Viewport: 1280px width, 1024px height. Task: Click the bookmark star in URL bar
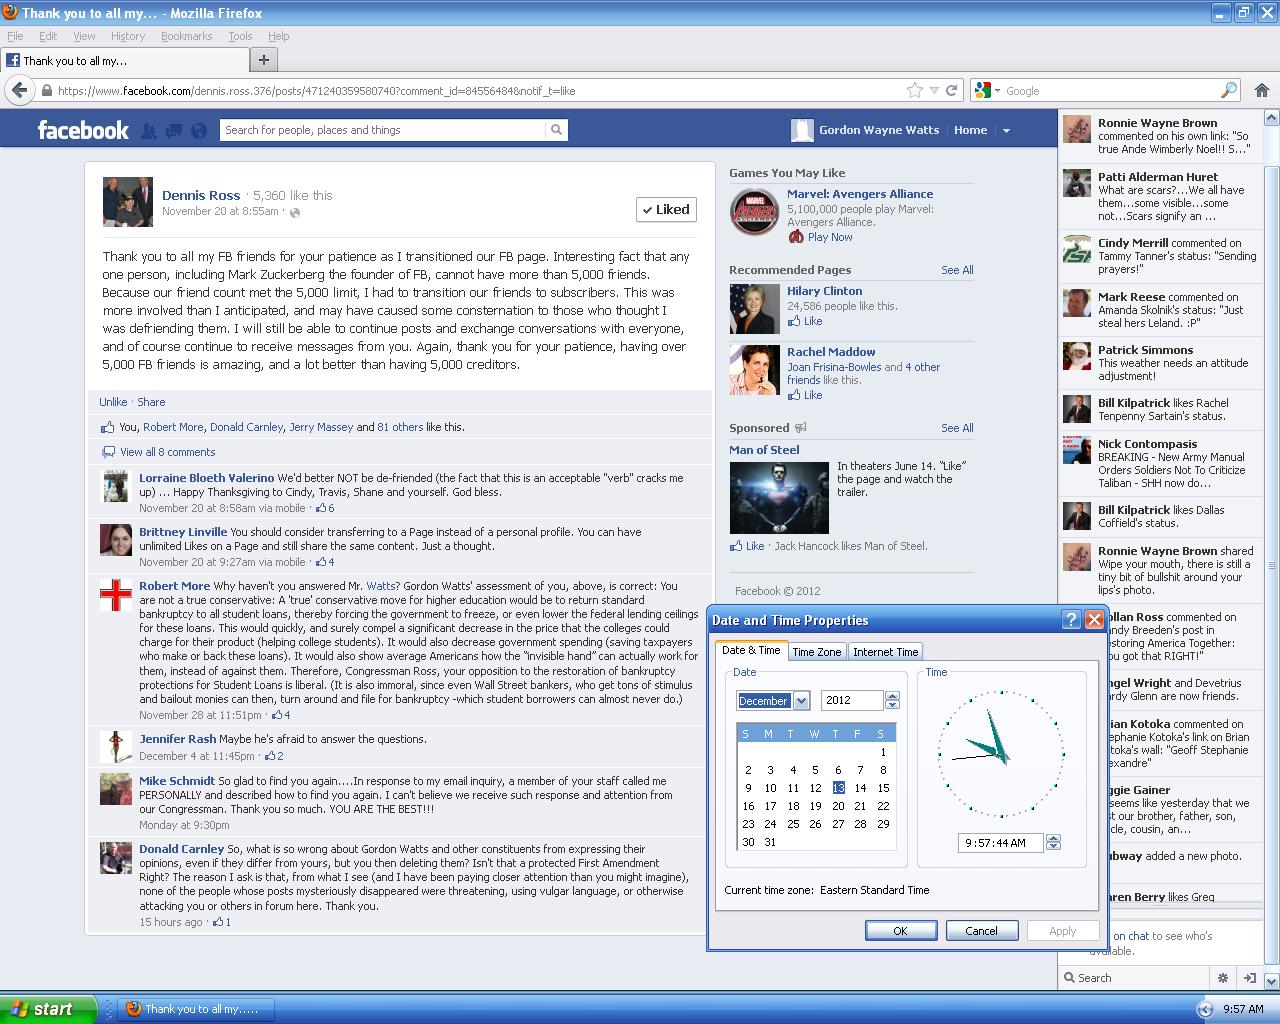click(x=914, y=90)
